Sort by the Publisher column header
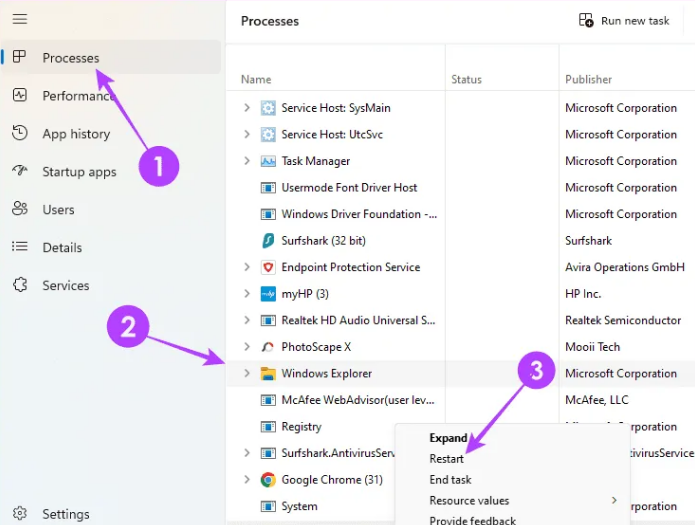 tap(588, 79)
